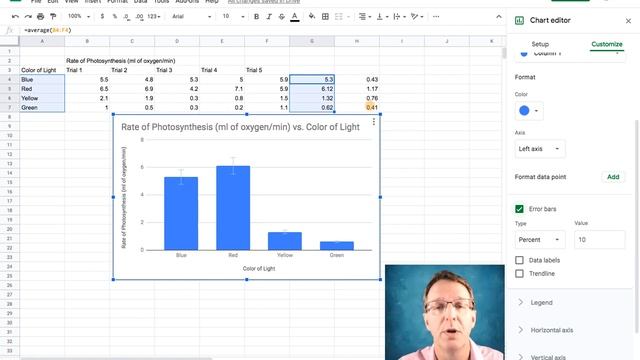The width and height of the screenshot is (640, 360).
Task: Click the Redo icon
Action: [x=28, y=17]
